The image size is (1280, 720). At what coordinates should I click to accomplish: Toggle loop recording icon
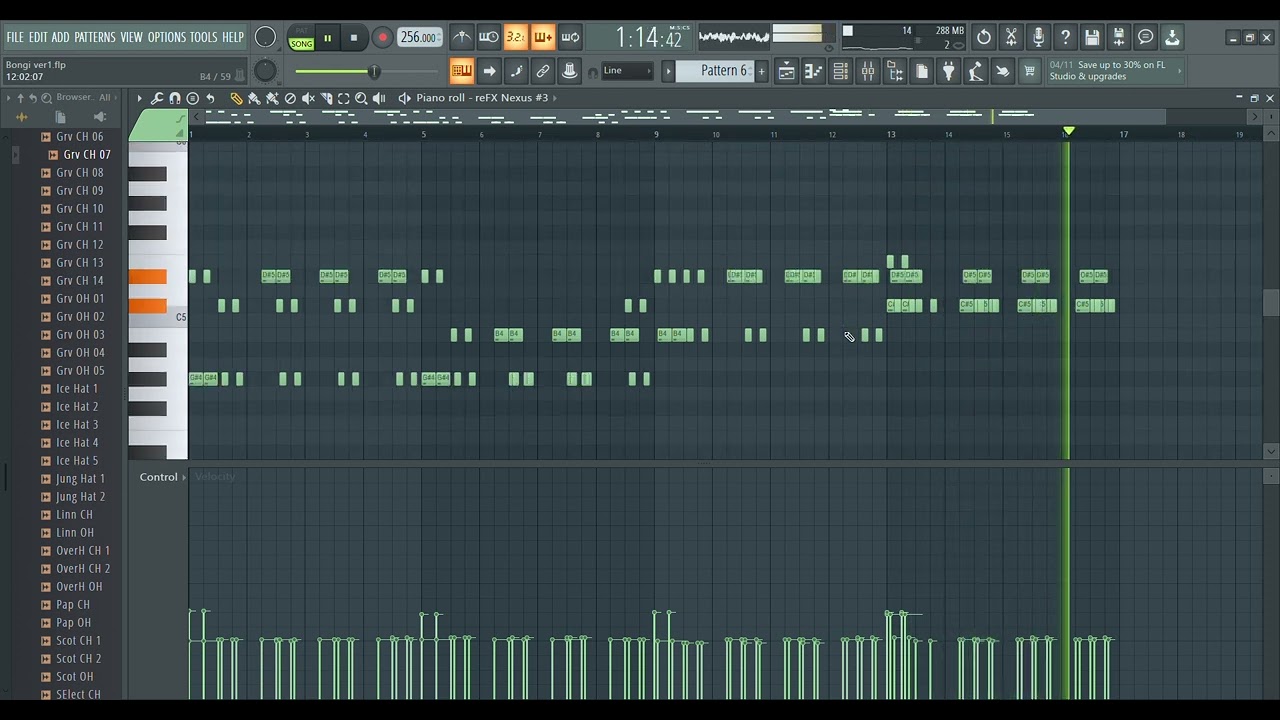click(x=570, y=37)
